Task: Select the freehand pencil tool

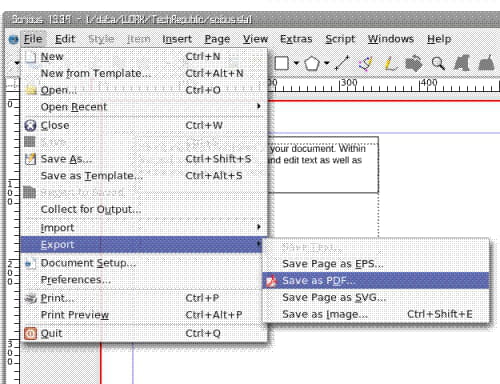Action: [390, 63]
